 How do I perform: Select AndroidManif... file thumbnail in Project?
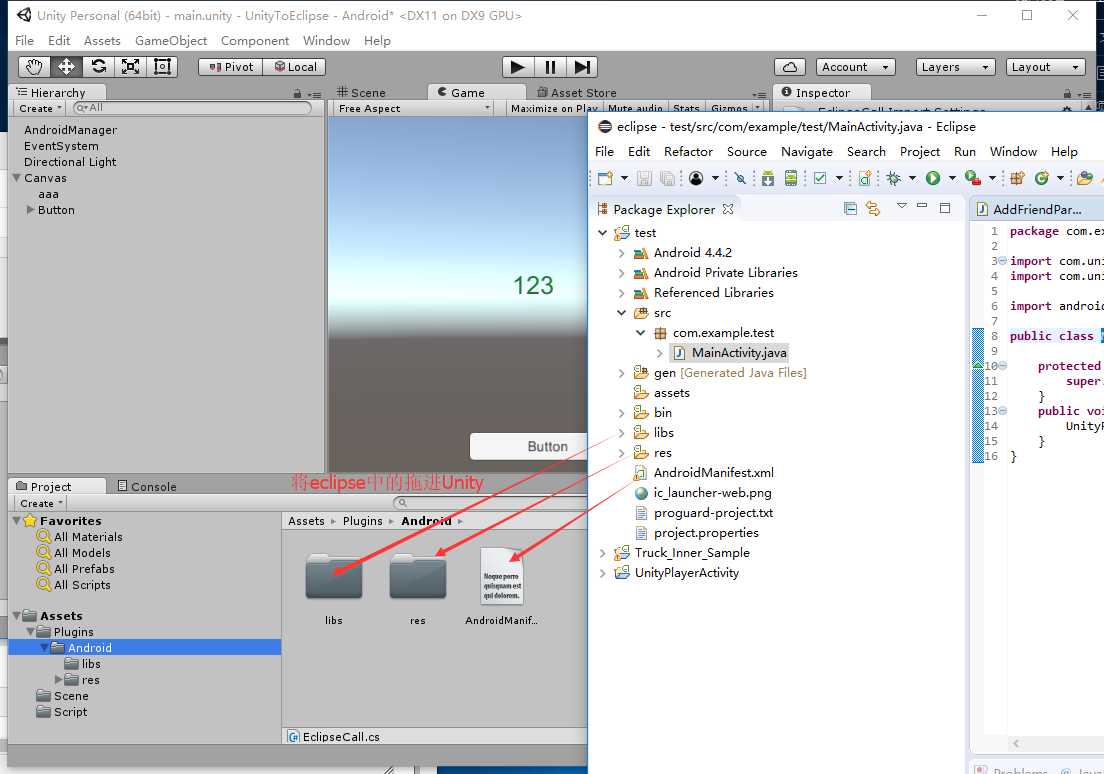point(501,576)
